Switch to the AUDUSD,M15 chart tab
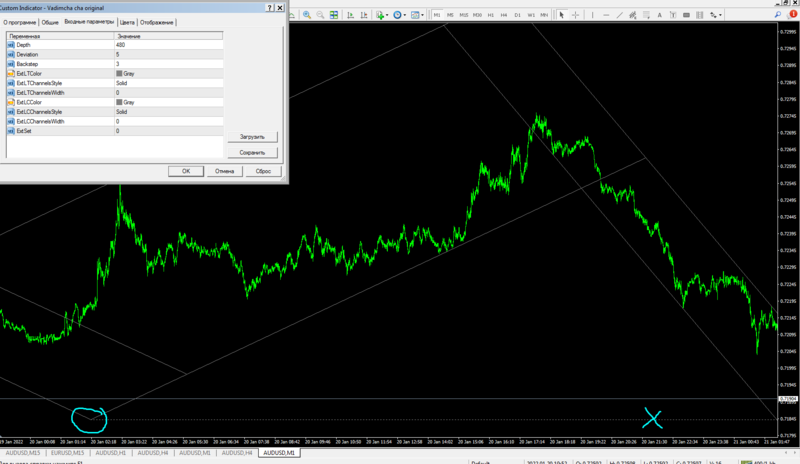This screenshot has height=464, width=800. click(22, 453)
